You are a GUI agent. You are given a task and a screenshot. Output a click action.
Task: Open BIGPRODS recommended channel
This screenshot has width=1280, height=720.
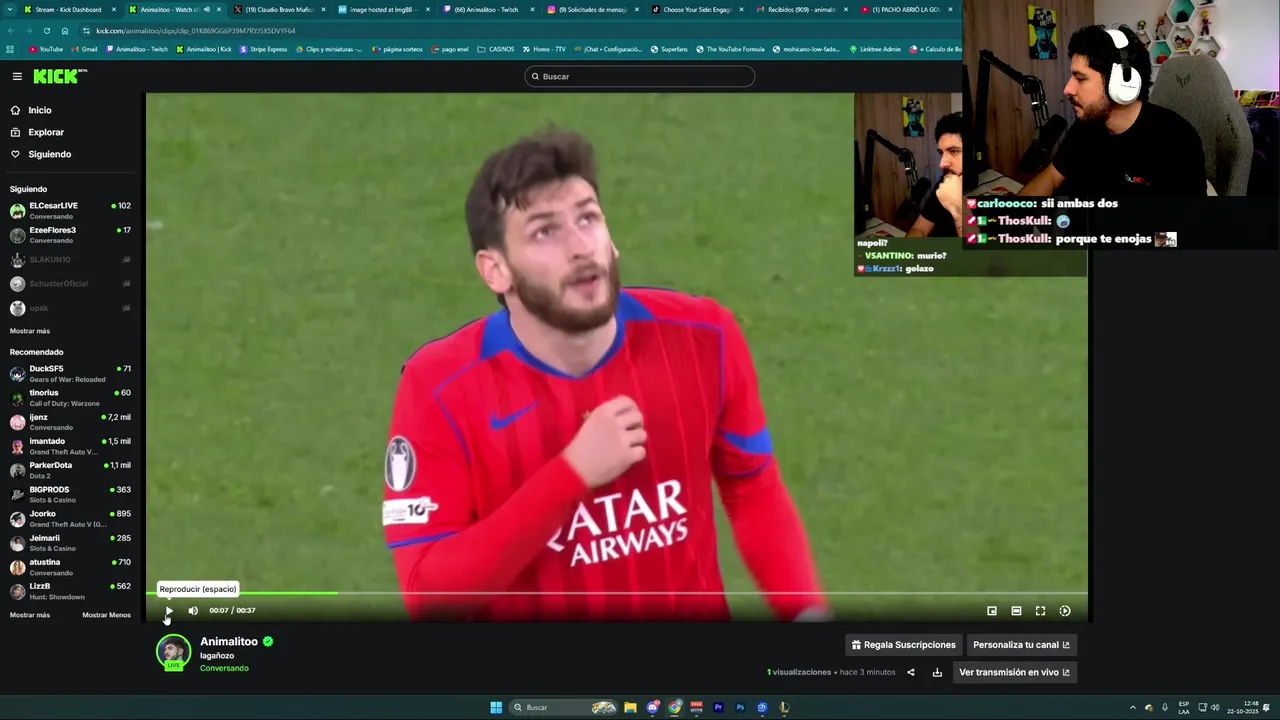pos(70,494)
